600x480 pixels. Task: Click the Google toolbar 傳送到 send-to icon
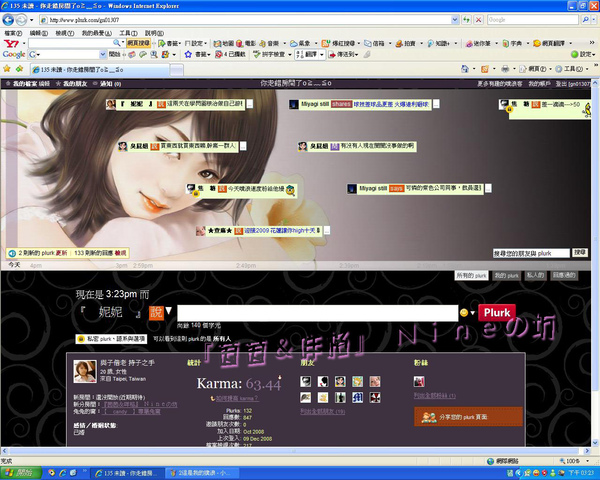click(x=332, y=55)
